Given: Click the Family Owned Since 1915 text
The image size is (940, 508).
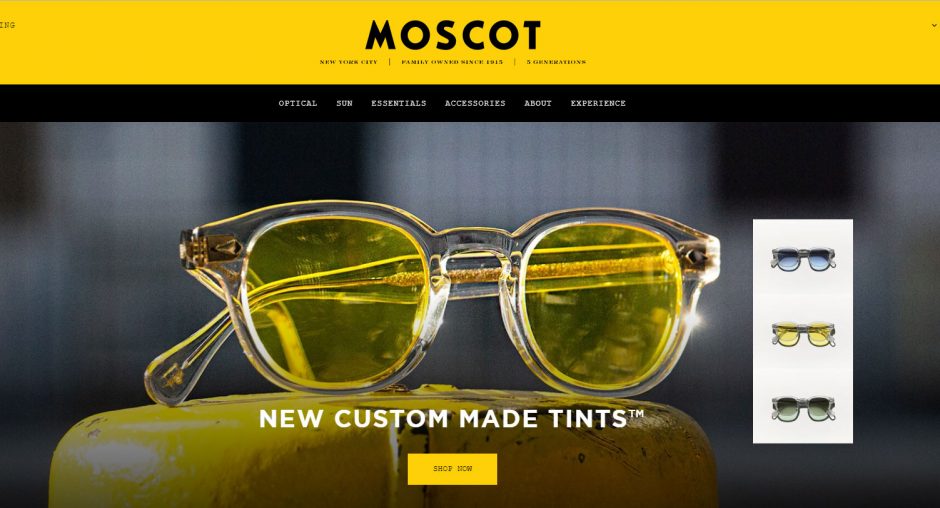Looking at the screenshot, I should pyautogui.click(x=452, y=62).
